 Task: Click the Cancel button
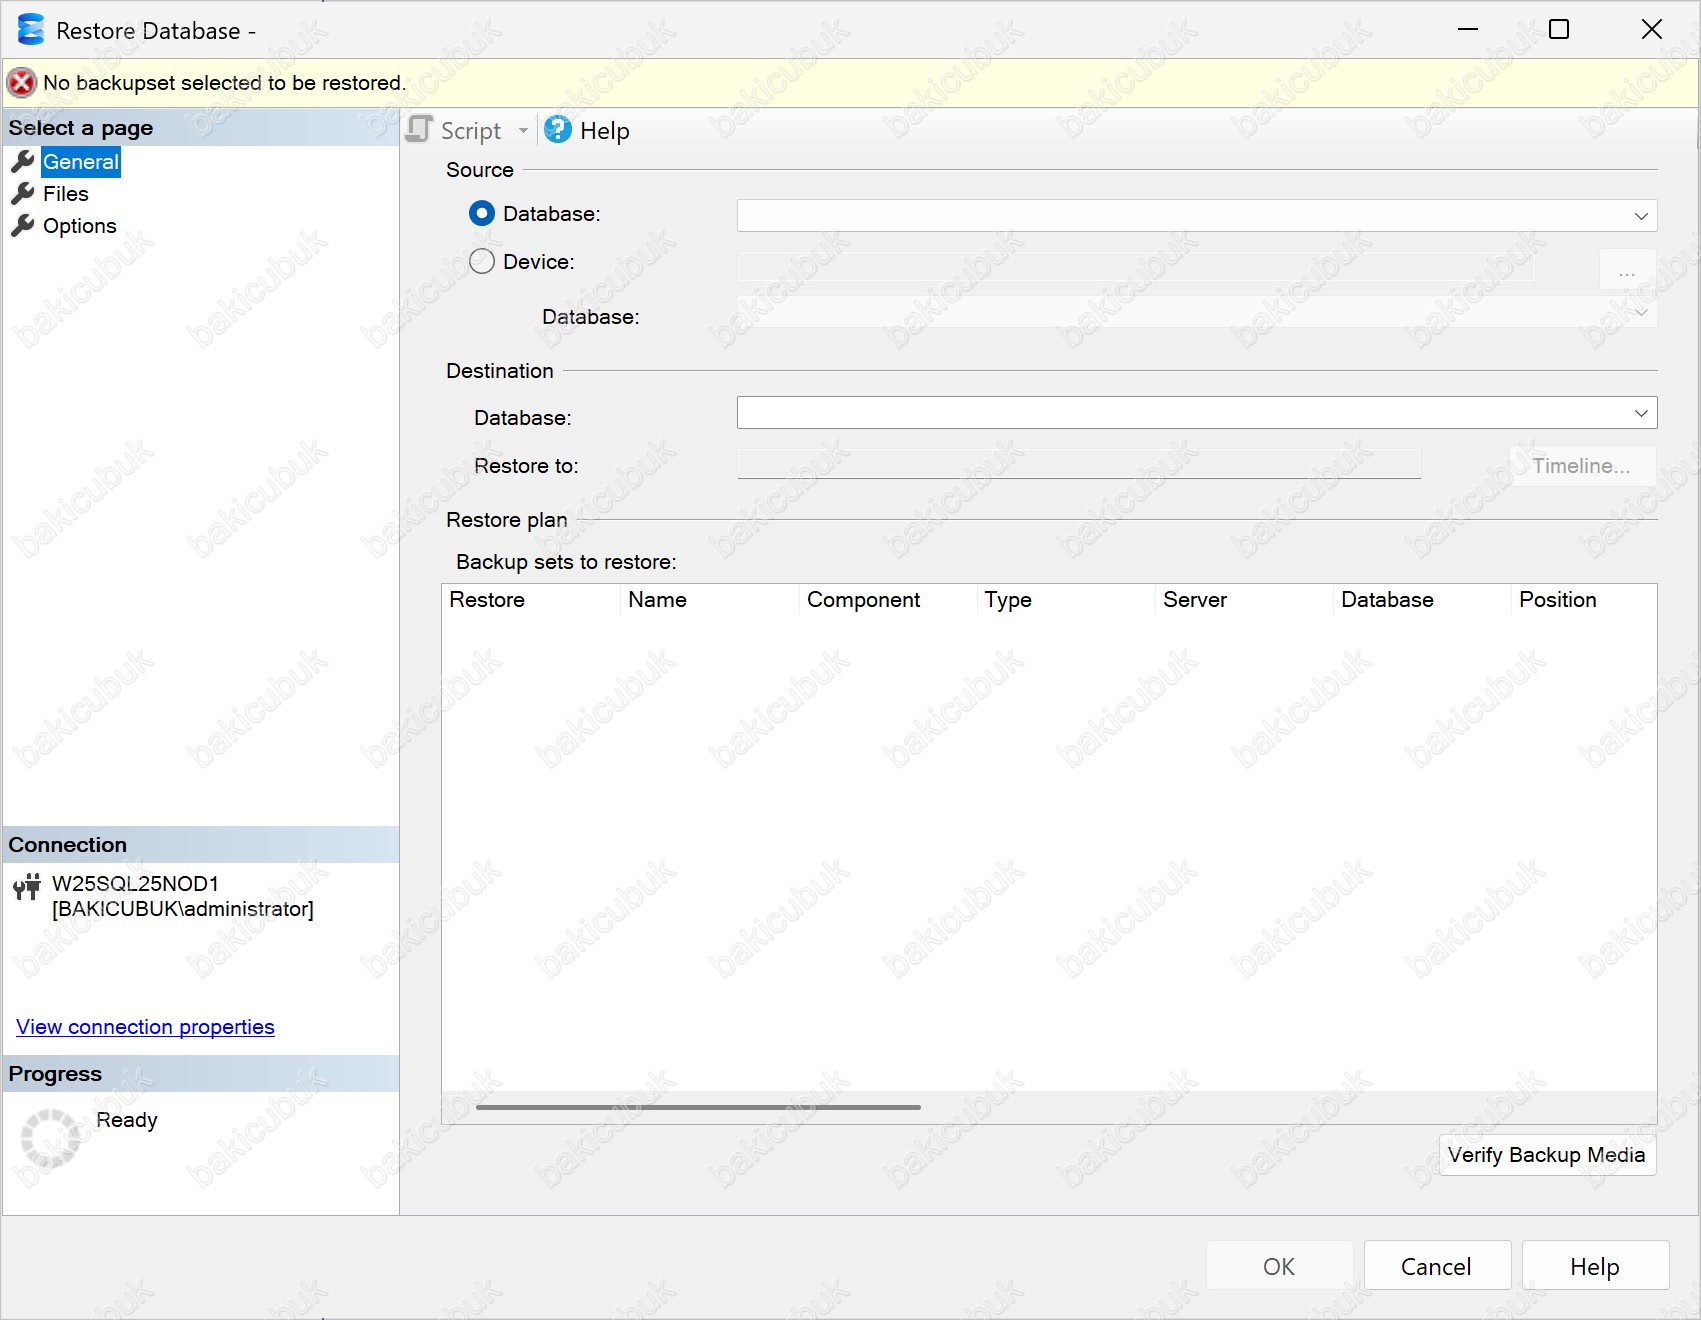point(1436,1267)
